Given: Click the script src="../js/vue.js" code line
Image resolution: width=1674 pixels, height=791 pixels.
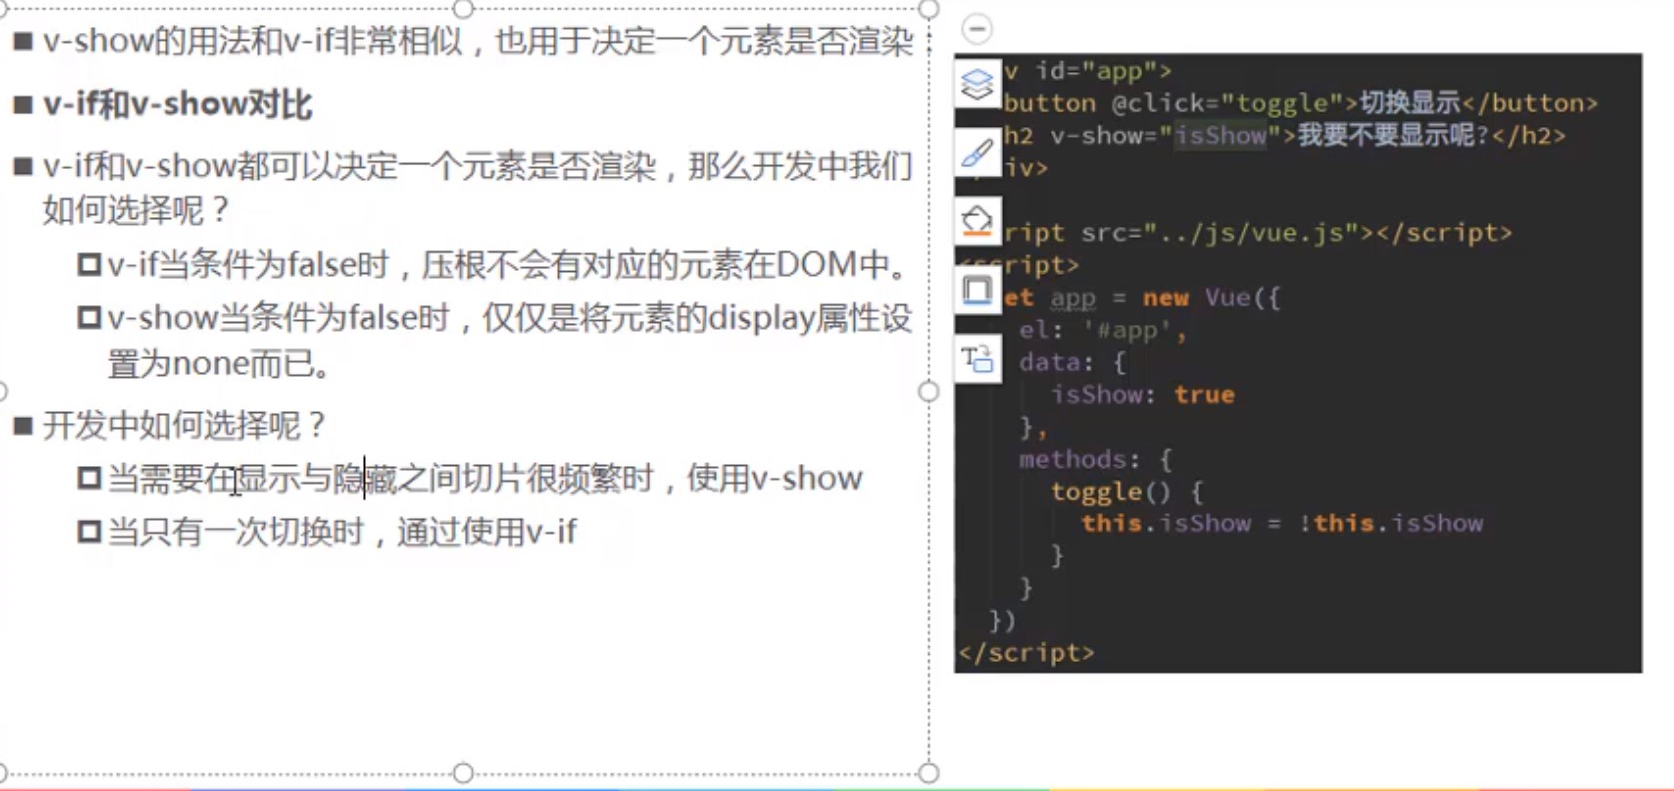Looking at the screenshot, I should pos(1257,233).
